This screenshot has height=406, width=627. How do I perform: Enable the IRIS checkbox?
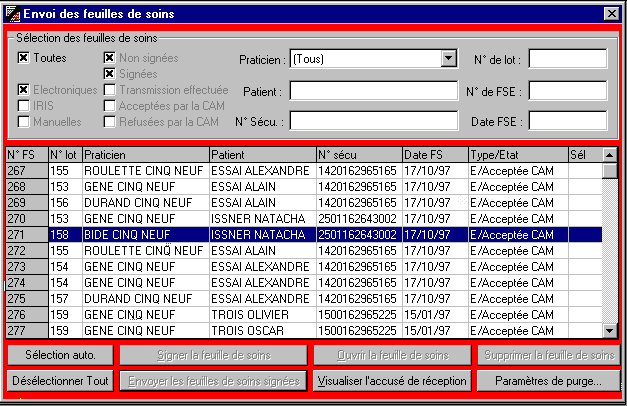(23, 106)
